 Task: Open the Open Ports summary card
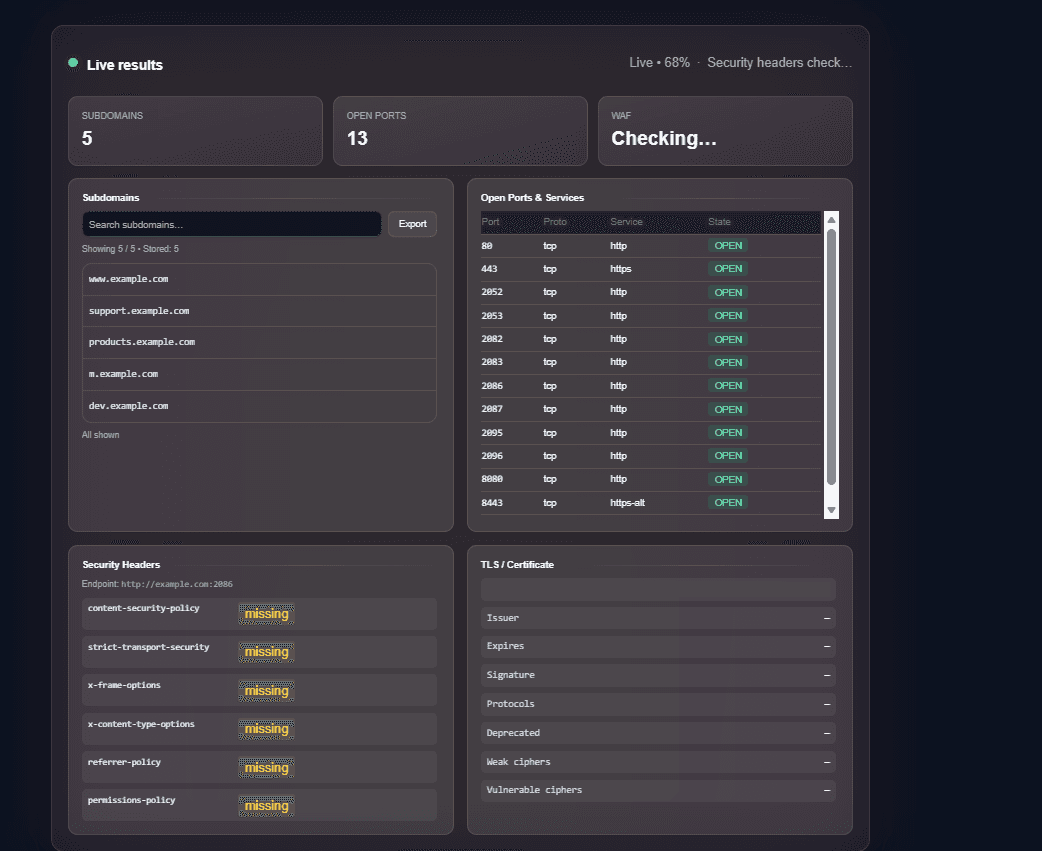point(460,131)
